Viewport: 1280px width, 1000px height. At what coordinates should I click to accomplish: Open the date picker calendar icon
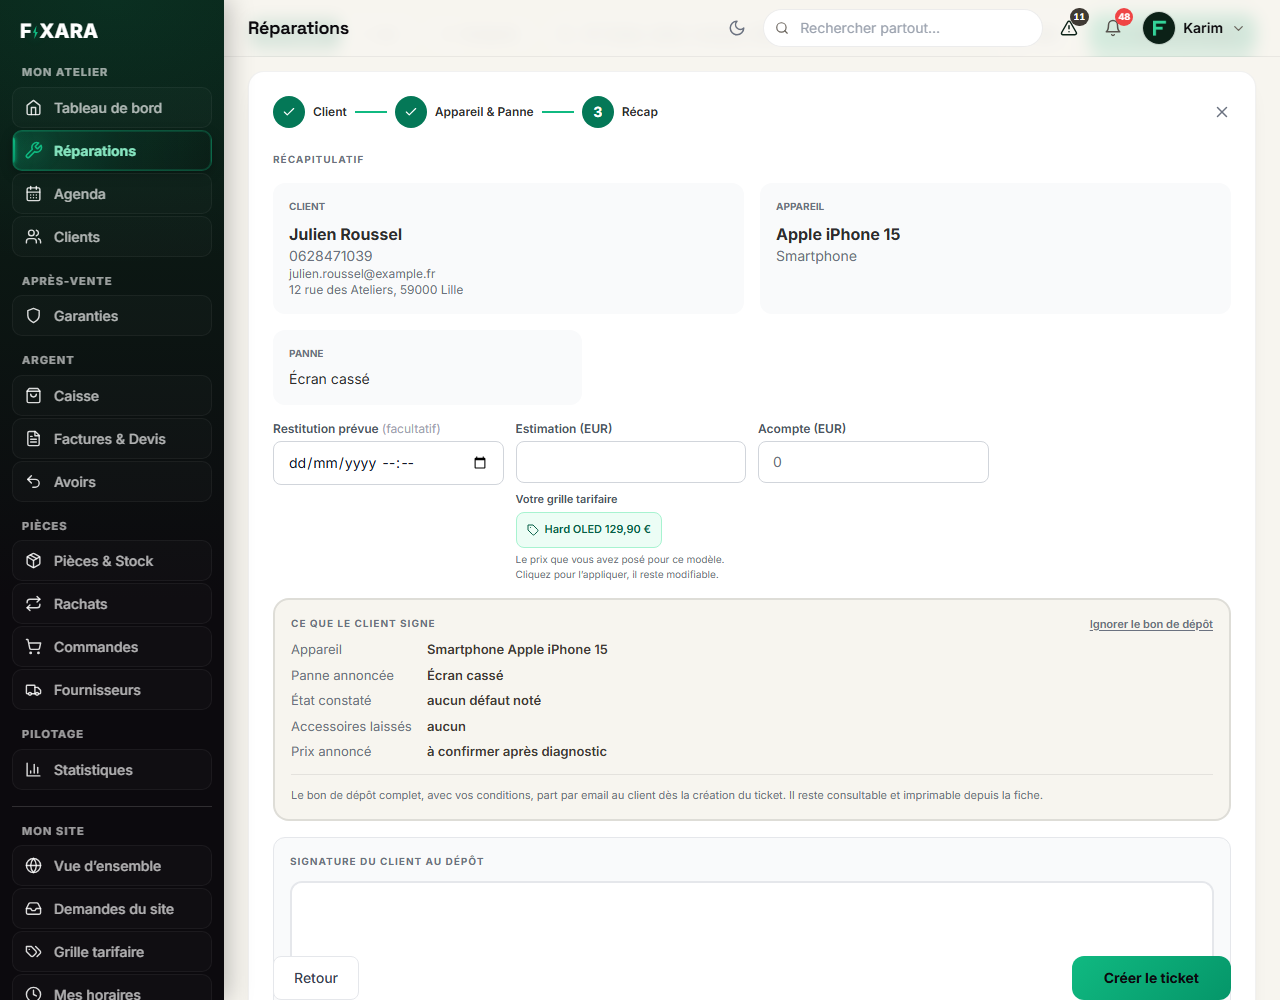[x=480, y=463]
